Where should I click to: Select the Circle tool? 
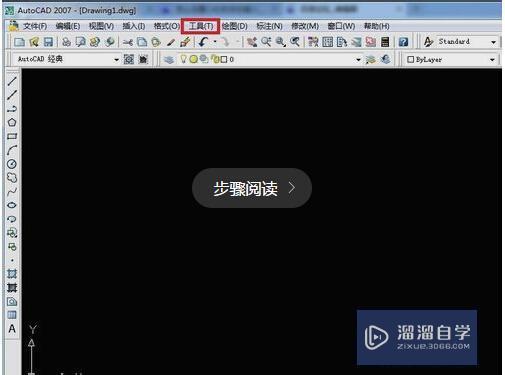[12, 164]
